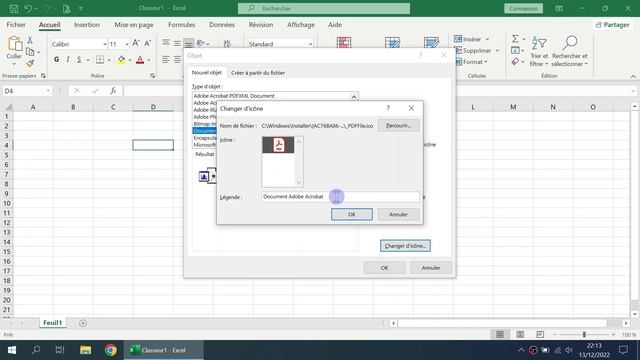Click the fill color bucket icon

click(x=121, y=60)
